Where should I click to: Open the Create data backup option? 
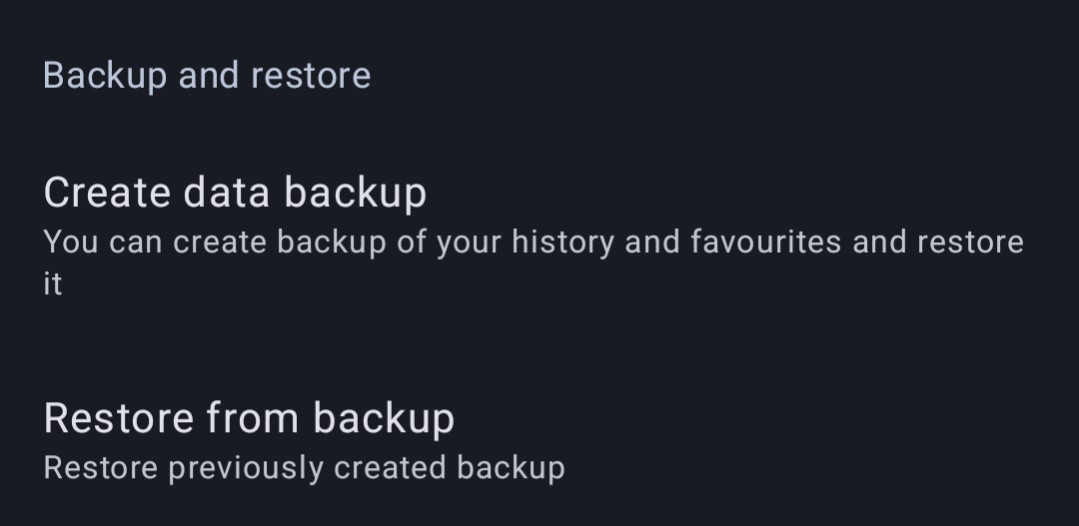(x=235, y=192)
